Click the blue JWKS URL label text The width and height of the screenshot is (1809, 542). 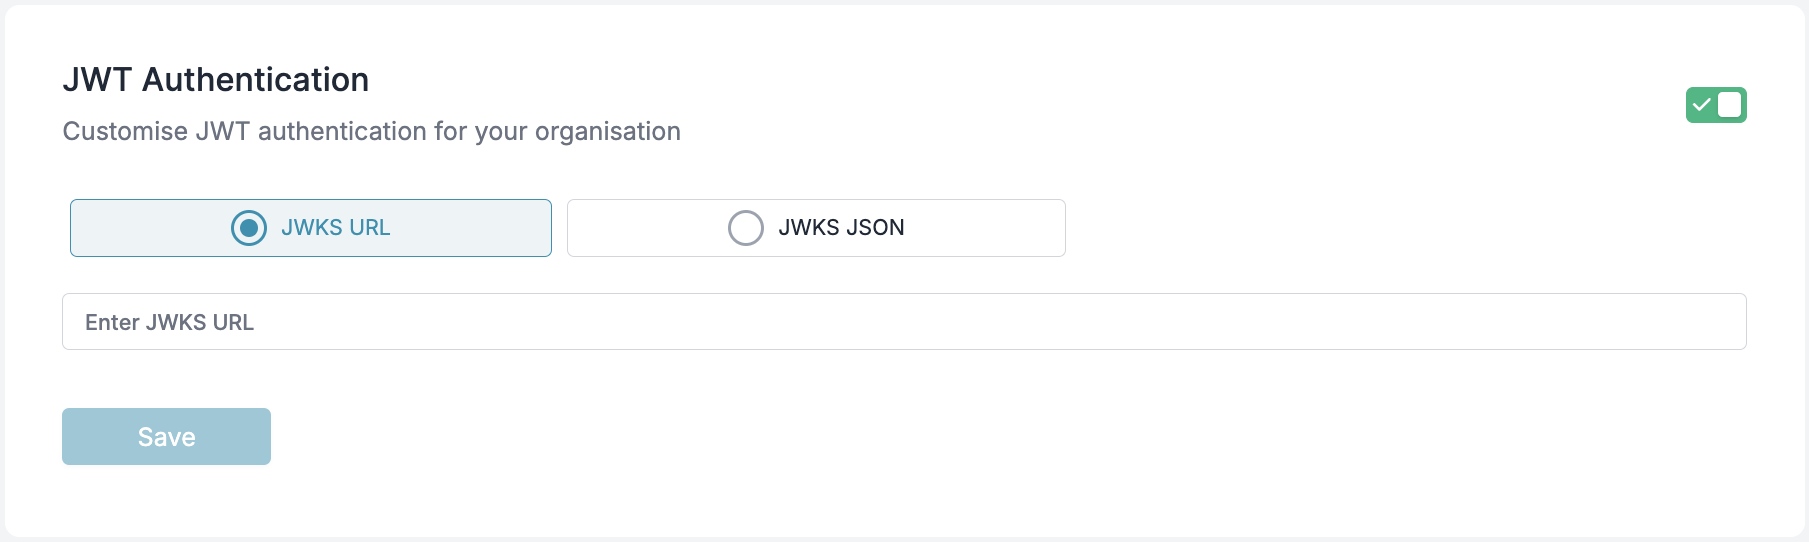click(x=336, y=228)
